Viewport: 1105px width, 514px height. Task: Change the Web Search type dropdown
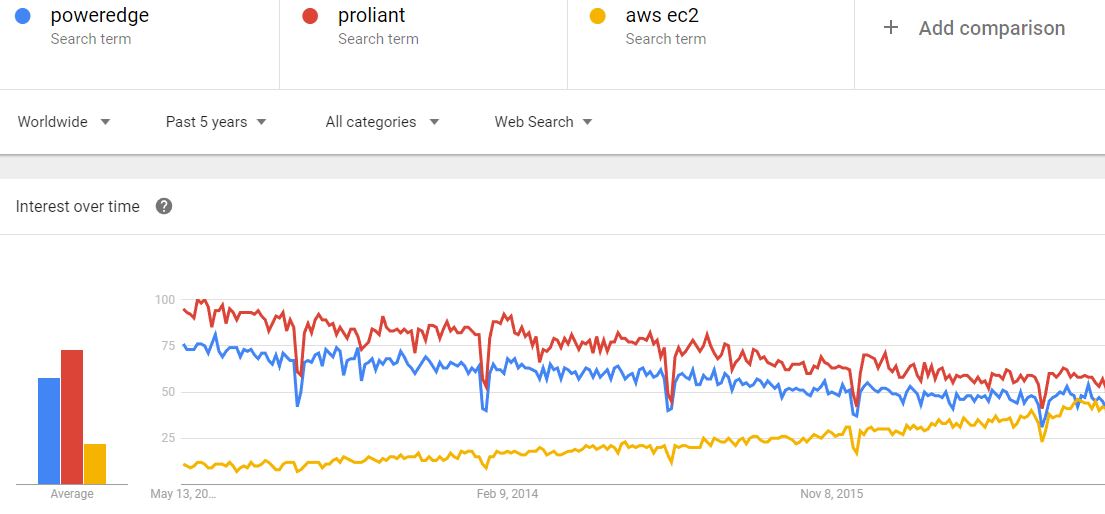click(543, 122)
